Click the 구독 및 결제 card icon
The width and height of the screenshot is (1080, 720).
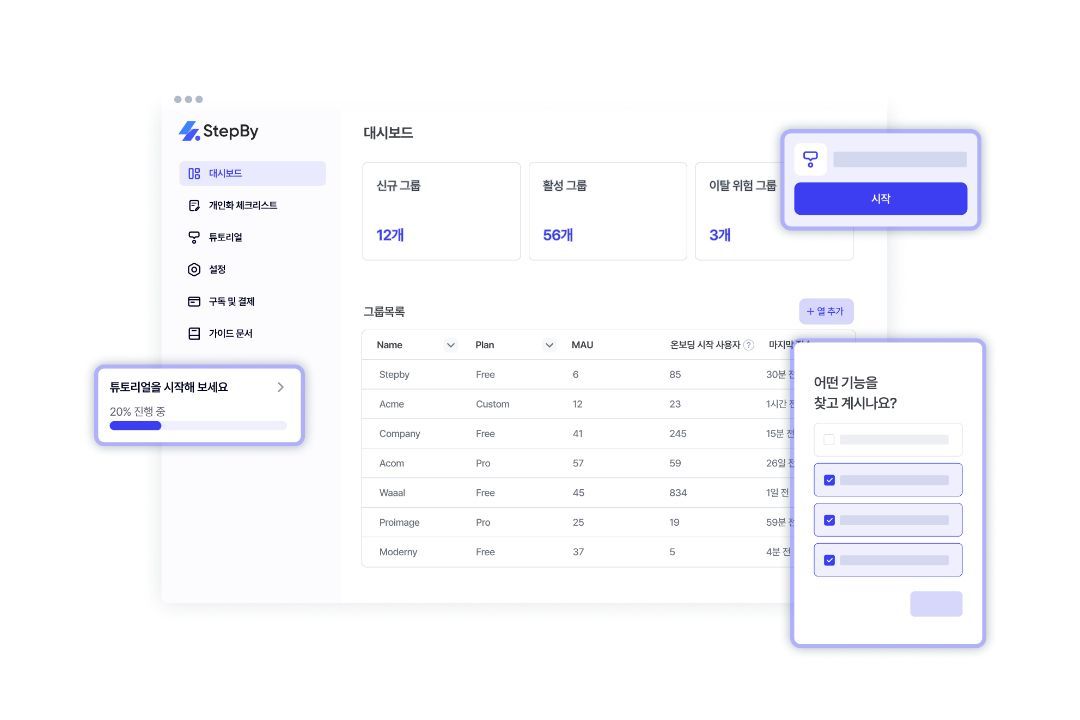pos(194,301)
